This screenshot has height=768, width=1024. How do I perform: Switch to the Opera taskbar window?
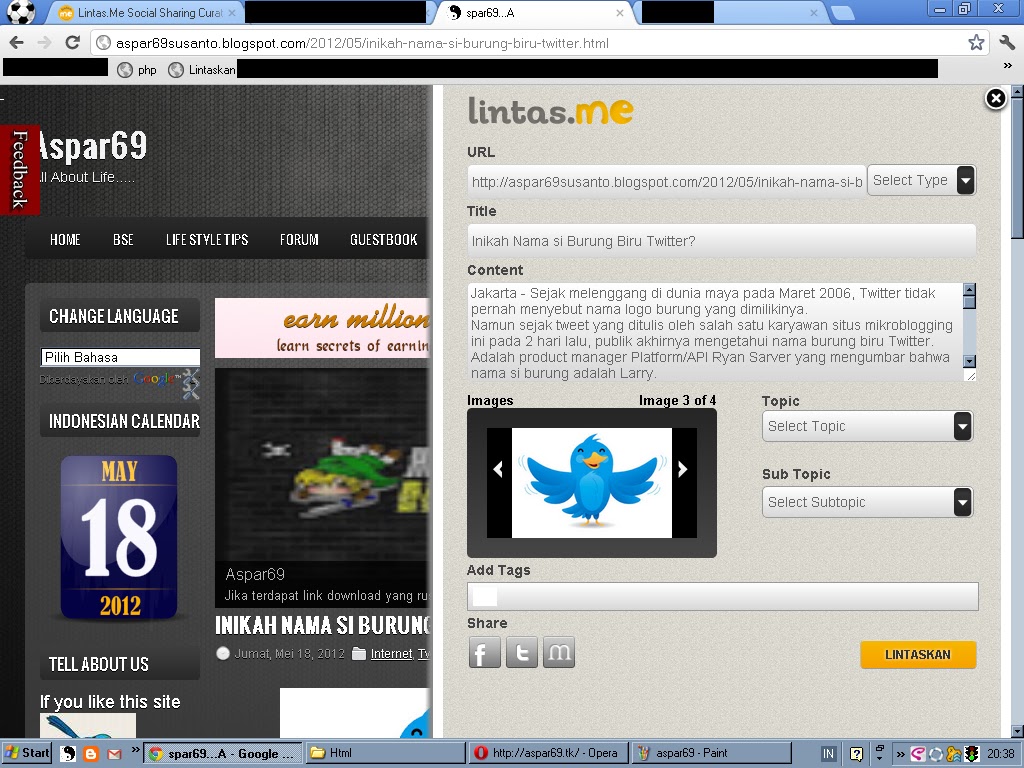(x=549, y=753)
